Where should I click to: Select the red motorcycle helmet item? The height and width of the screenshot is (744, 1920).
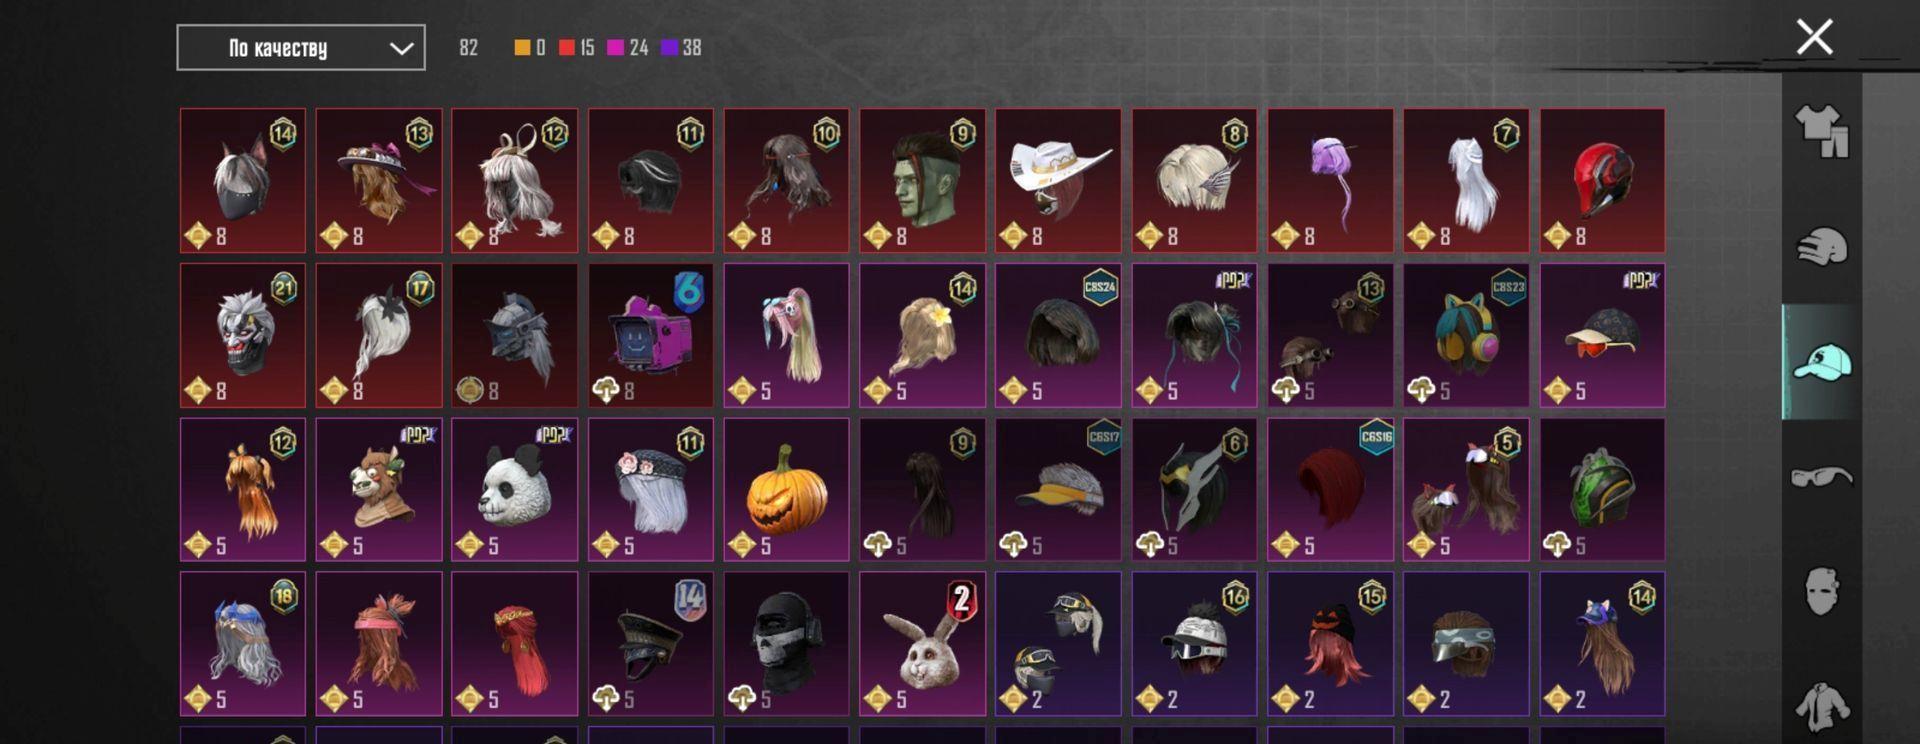click(x=1602, y=181)
